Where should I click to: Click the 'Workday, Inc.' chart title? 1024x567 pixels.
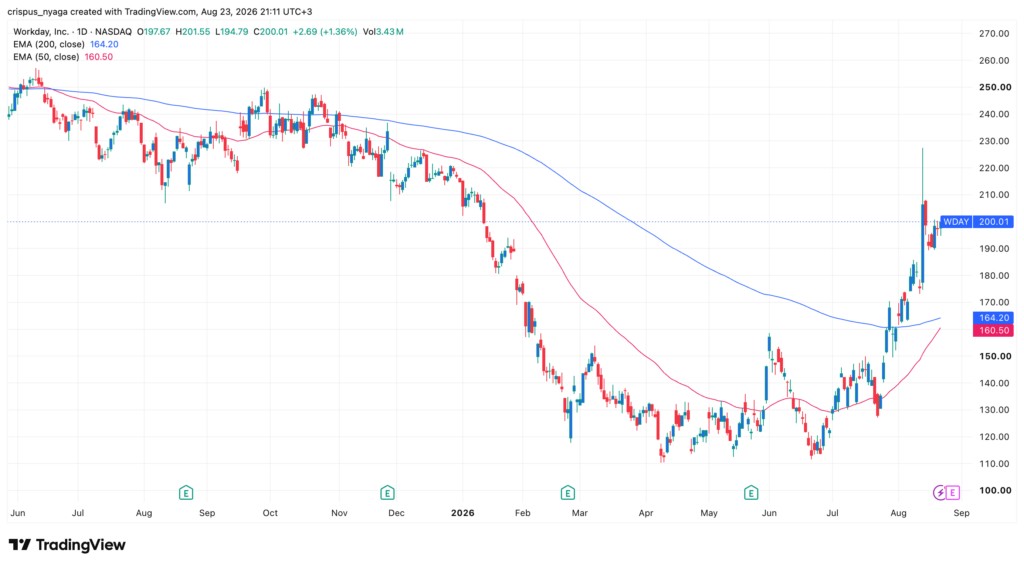pos(41,31)
